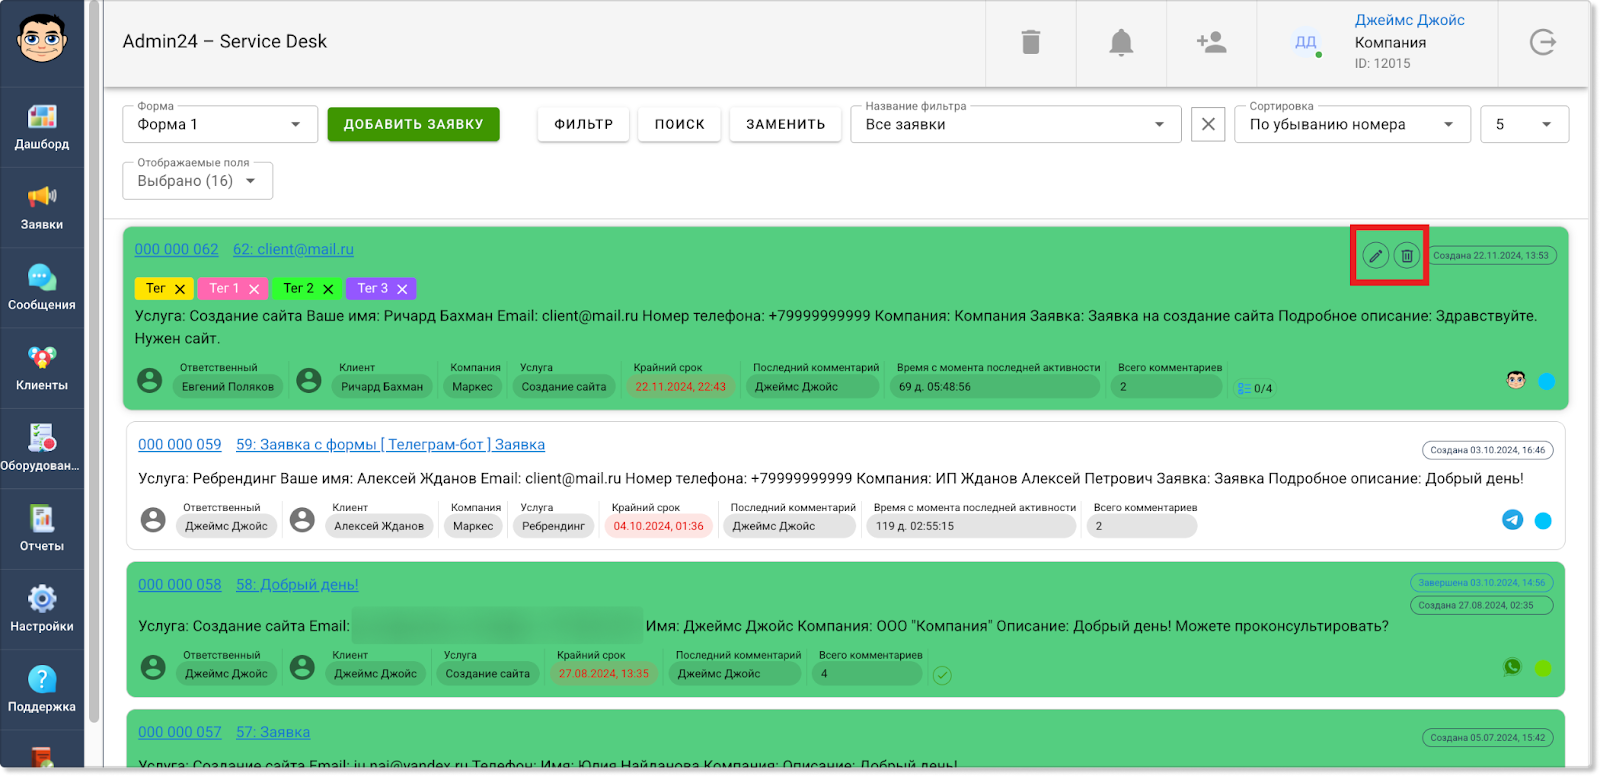Open ticket number 000 000 057
This screenshot has height=776, width=1600.
(180, 732)
